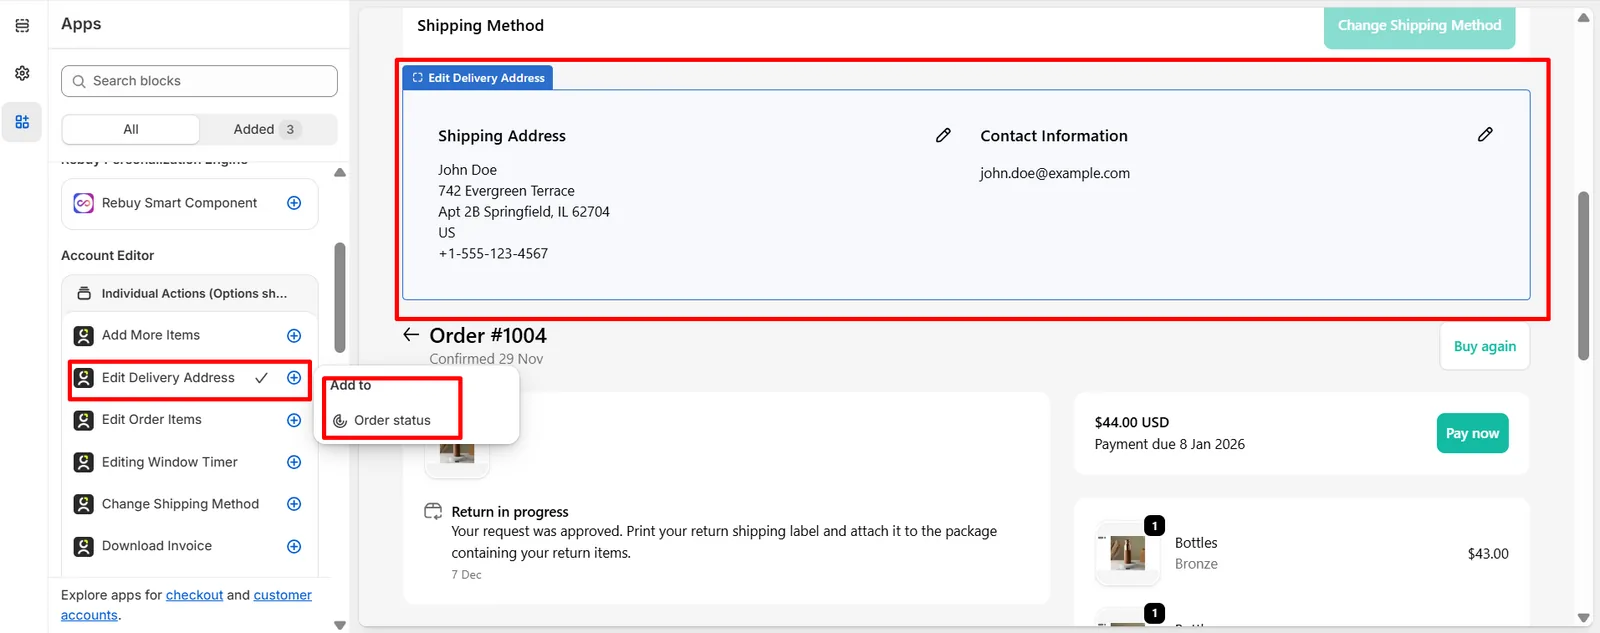Open the settings gear in left rail
The width and height of the screenshot is (1600, 633).
[22, 73]
